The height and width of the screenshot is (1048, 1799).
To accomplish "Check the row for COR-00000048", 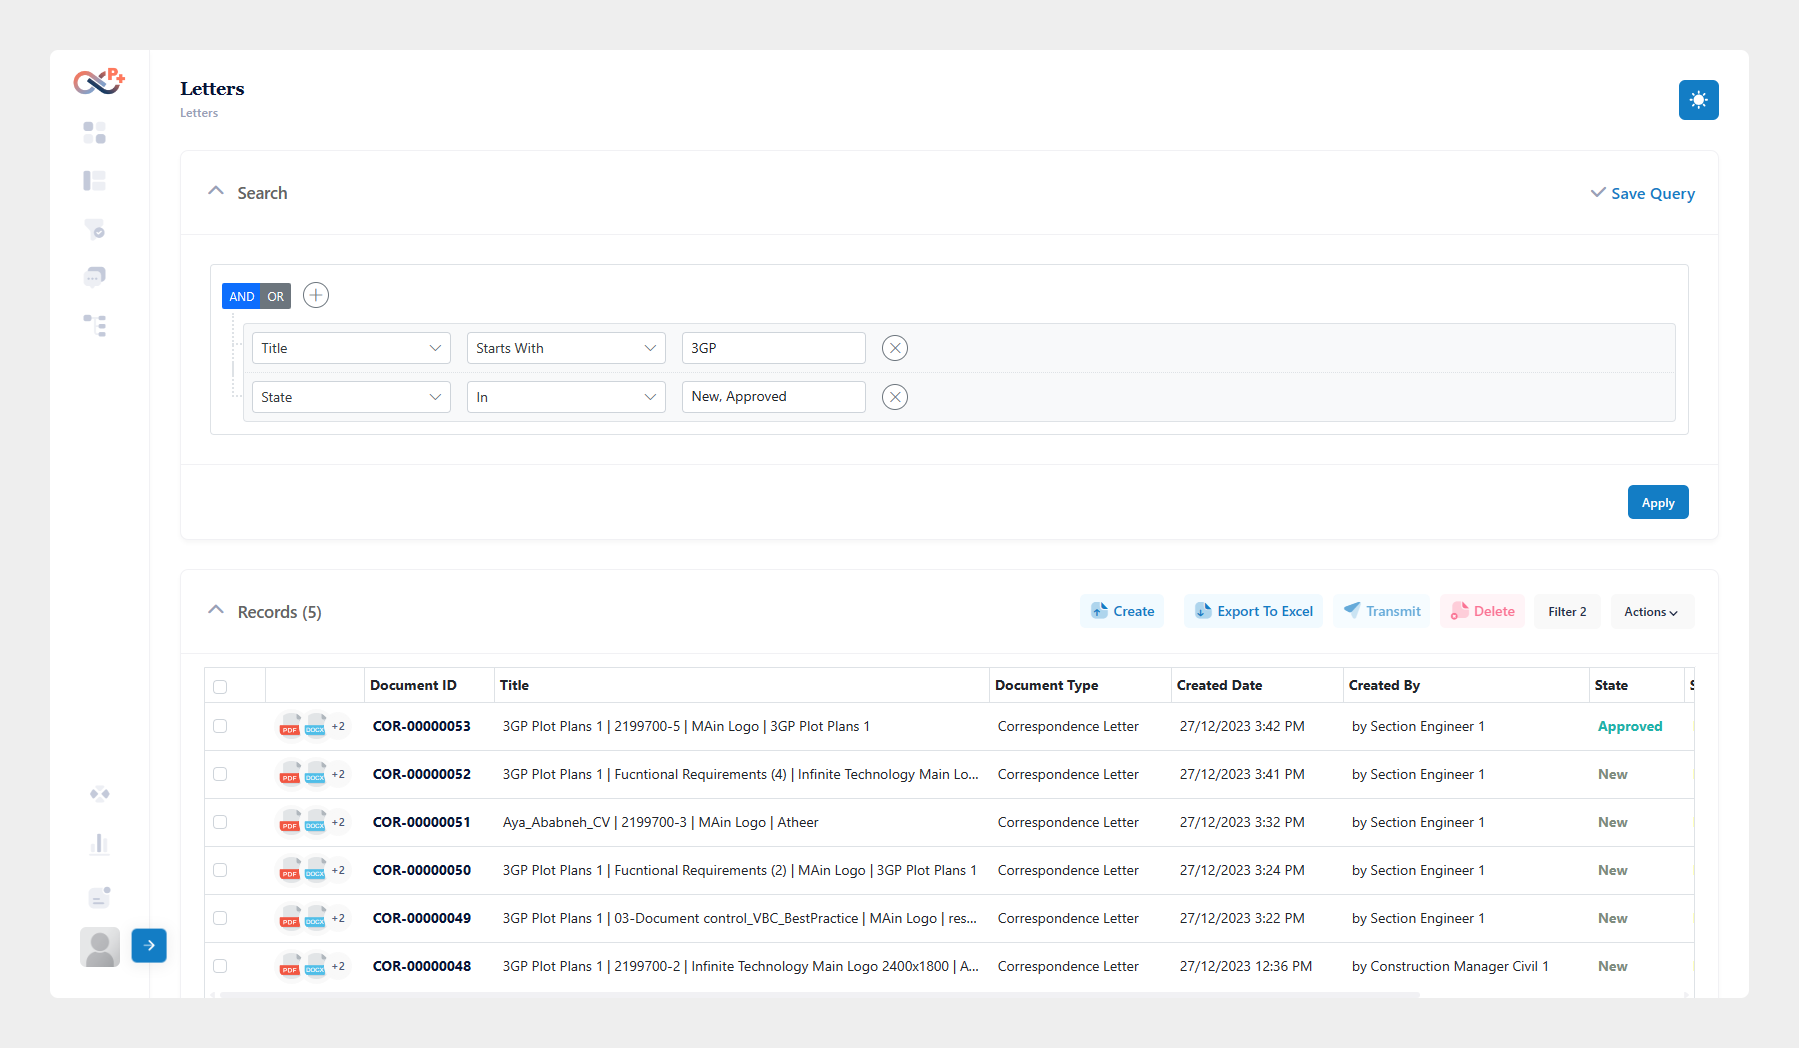I will tap(220, 966).
